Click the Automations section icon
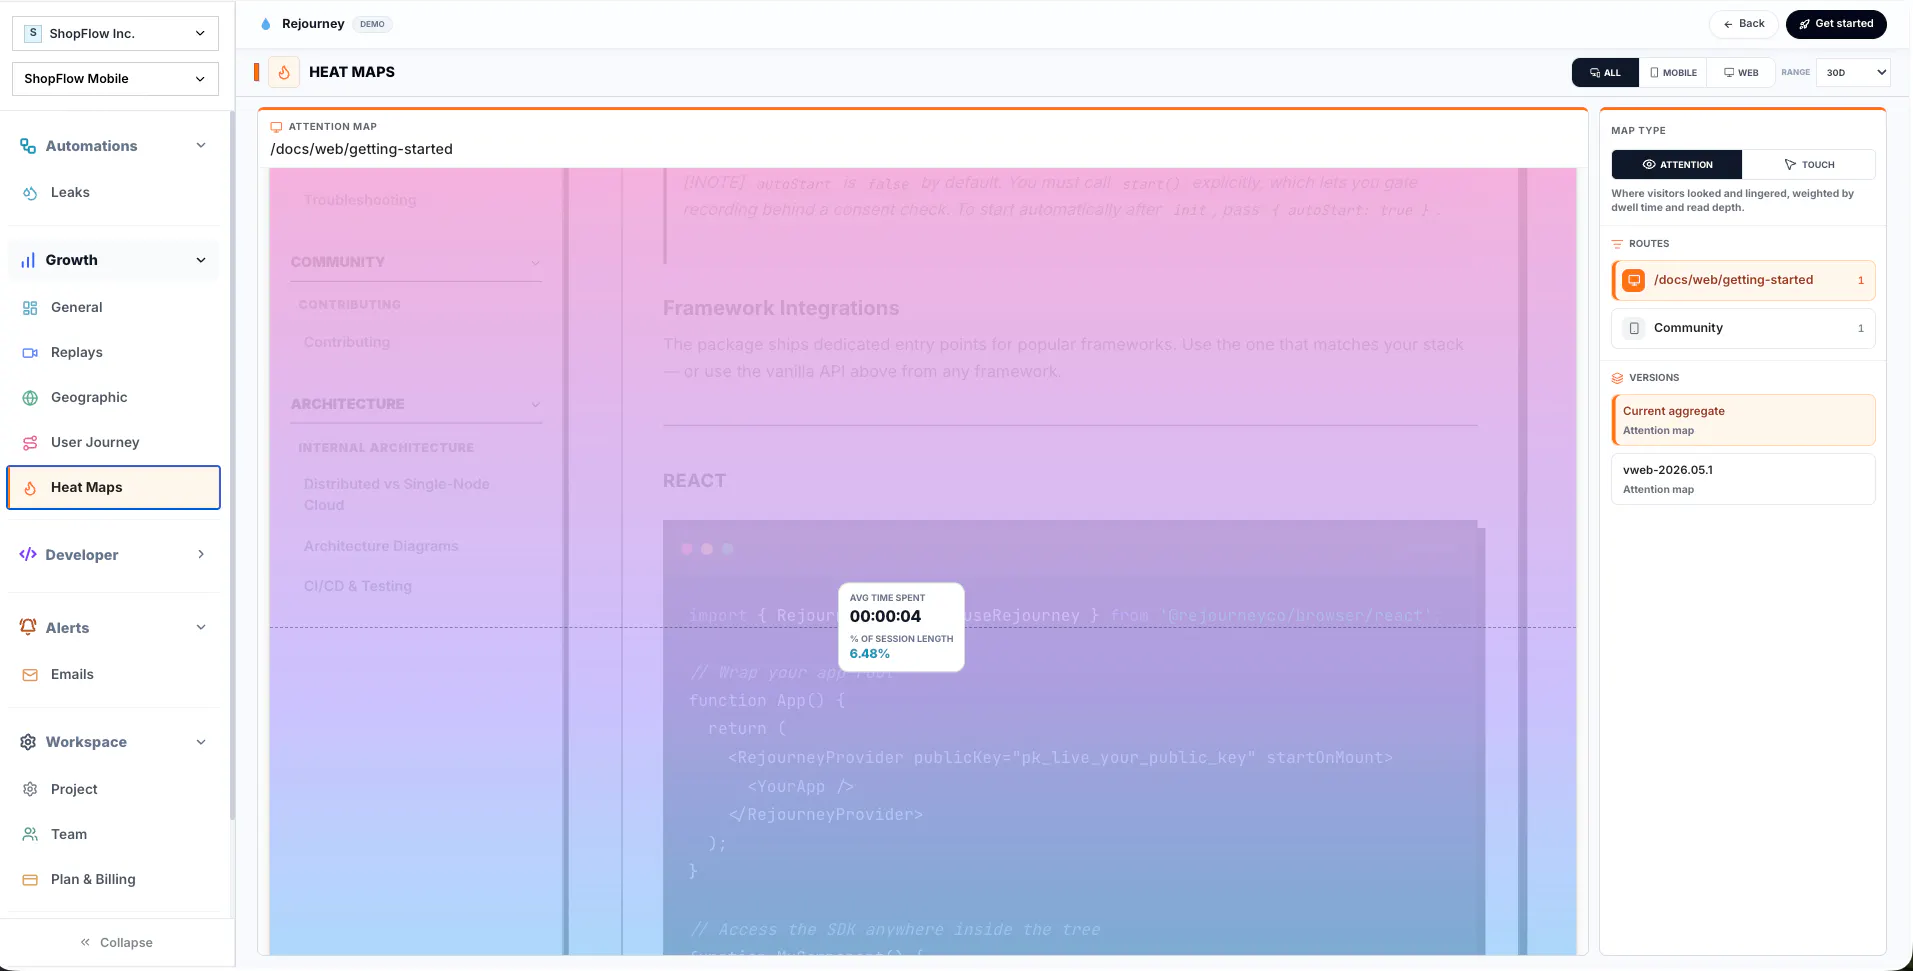Viewport: 1913px width, 971px height. [28, 146]
